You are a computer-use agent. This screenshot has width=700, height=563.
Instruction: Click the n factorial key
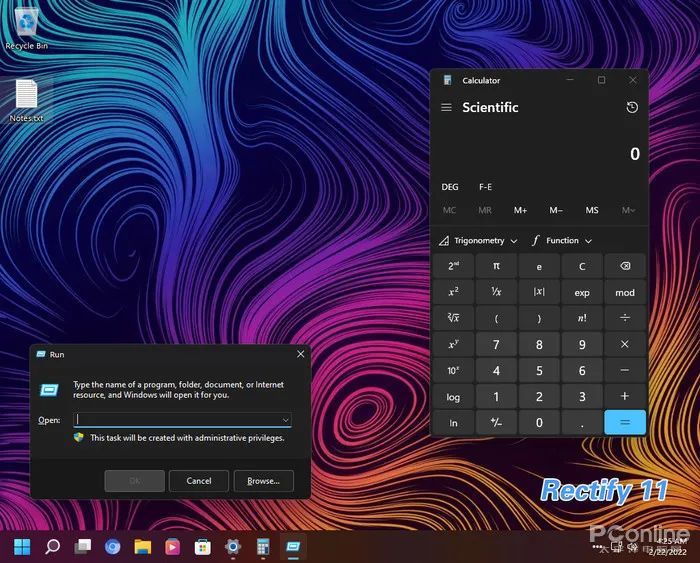582,318
